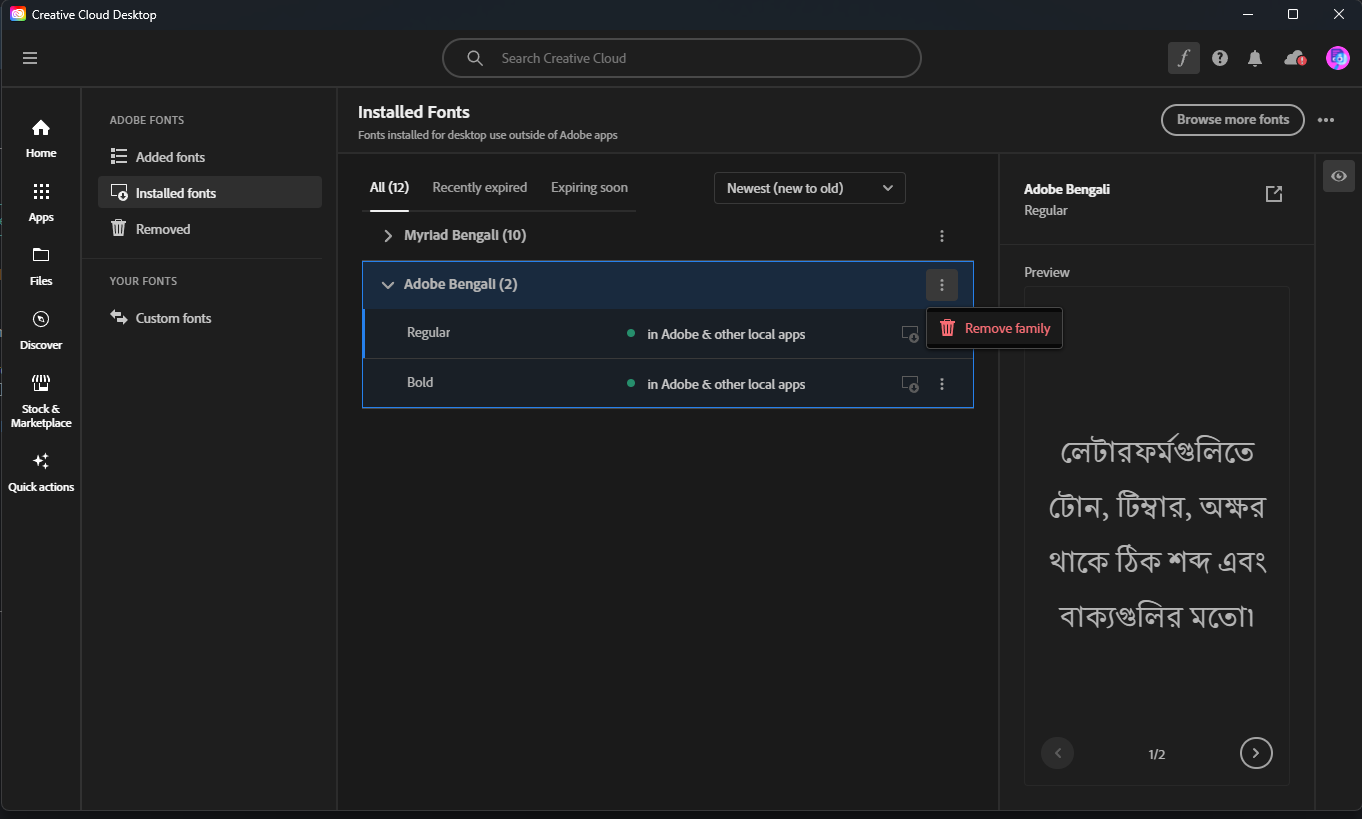Switch to Expiring soon tab

(x=589, y=188)
